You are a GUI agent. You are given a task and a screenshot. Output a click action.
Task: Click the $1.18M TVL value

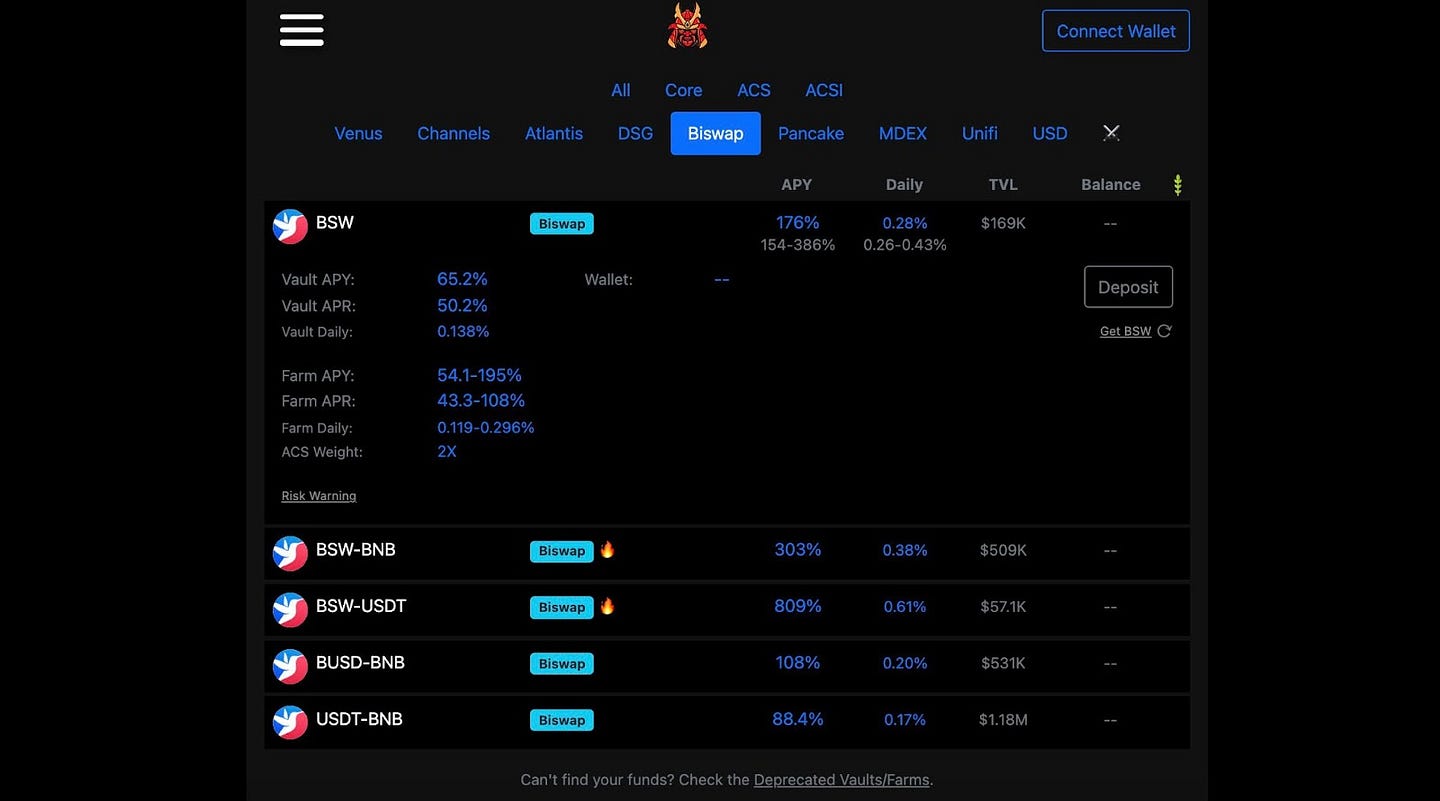[1003, 720]
